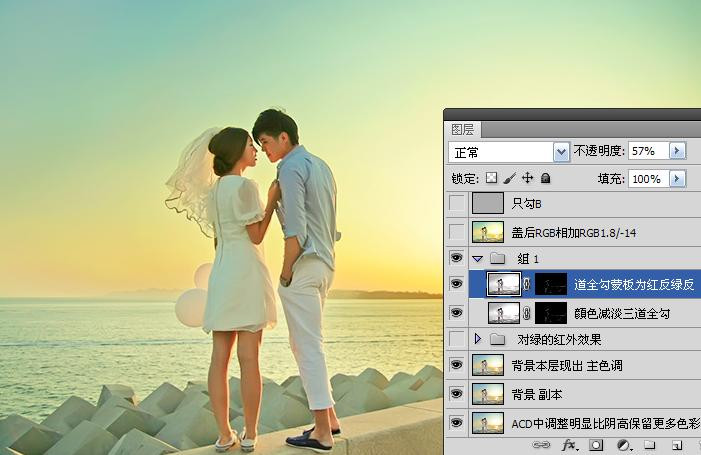Select layer name 盖后RGB相加RGB1.8/-14

click(574, 232)
